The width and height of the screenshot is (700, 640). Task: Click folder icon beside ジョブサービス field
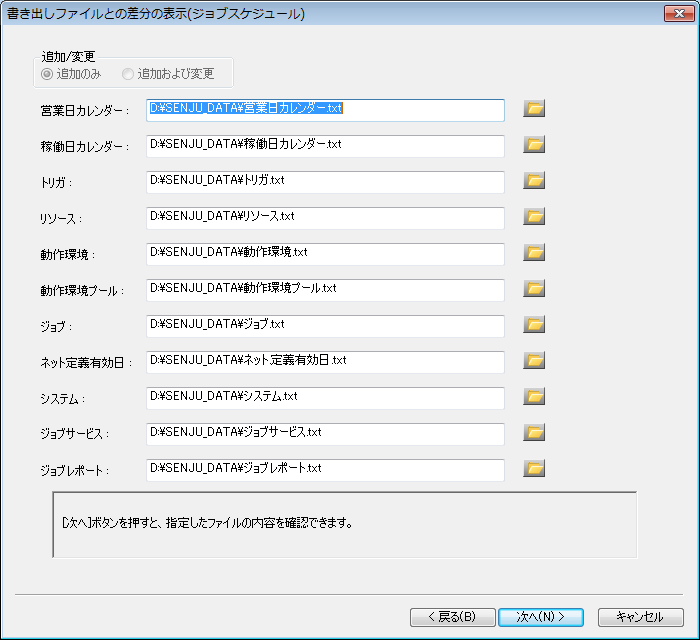coord(534,432)
